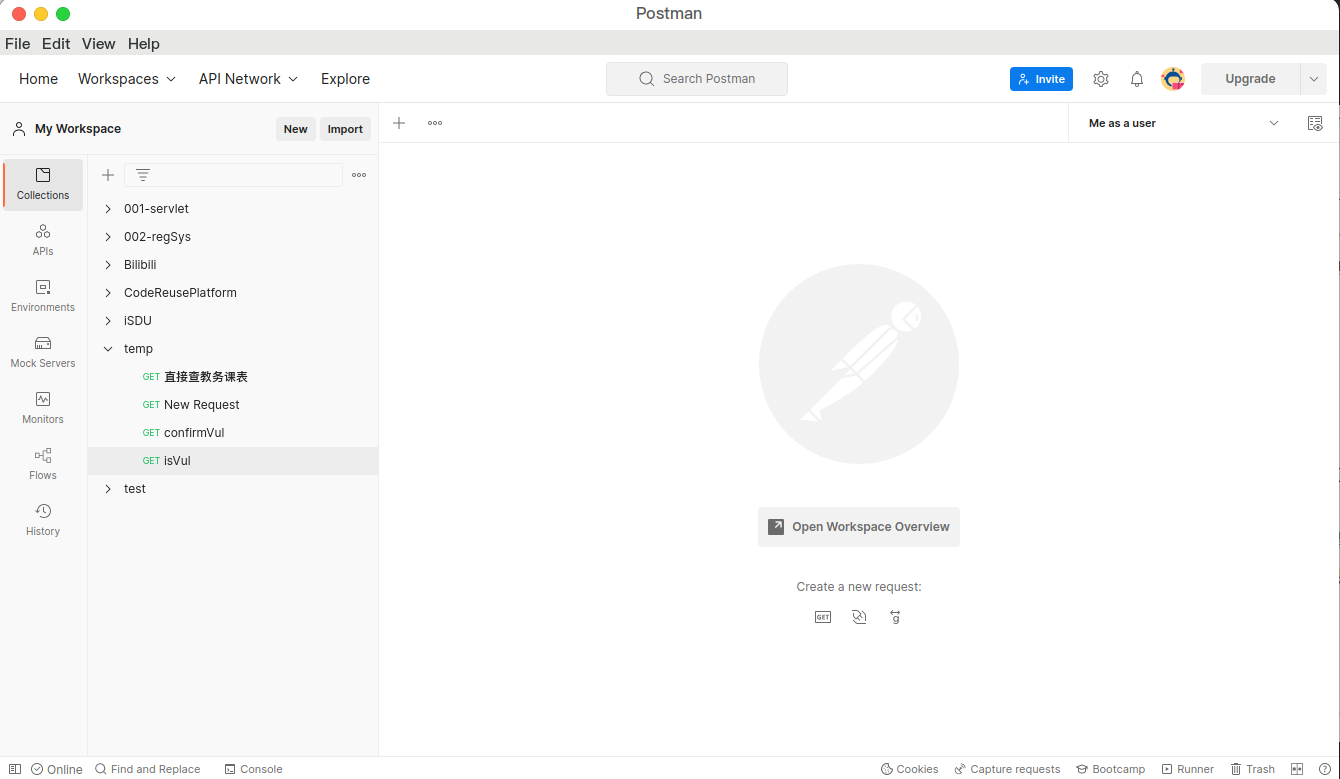Expand the test collection
Screen dimensions: 1340x779
click(108, 489)
